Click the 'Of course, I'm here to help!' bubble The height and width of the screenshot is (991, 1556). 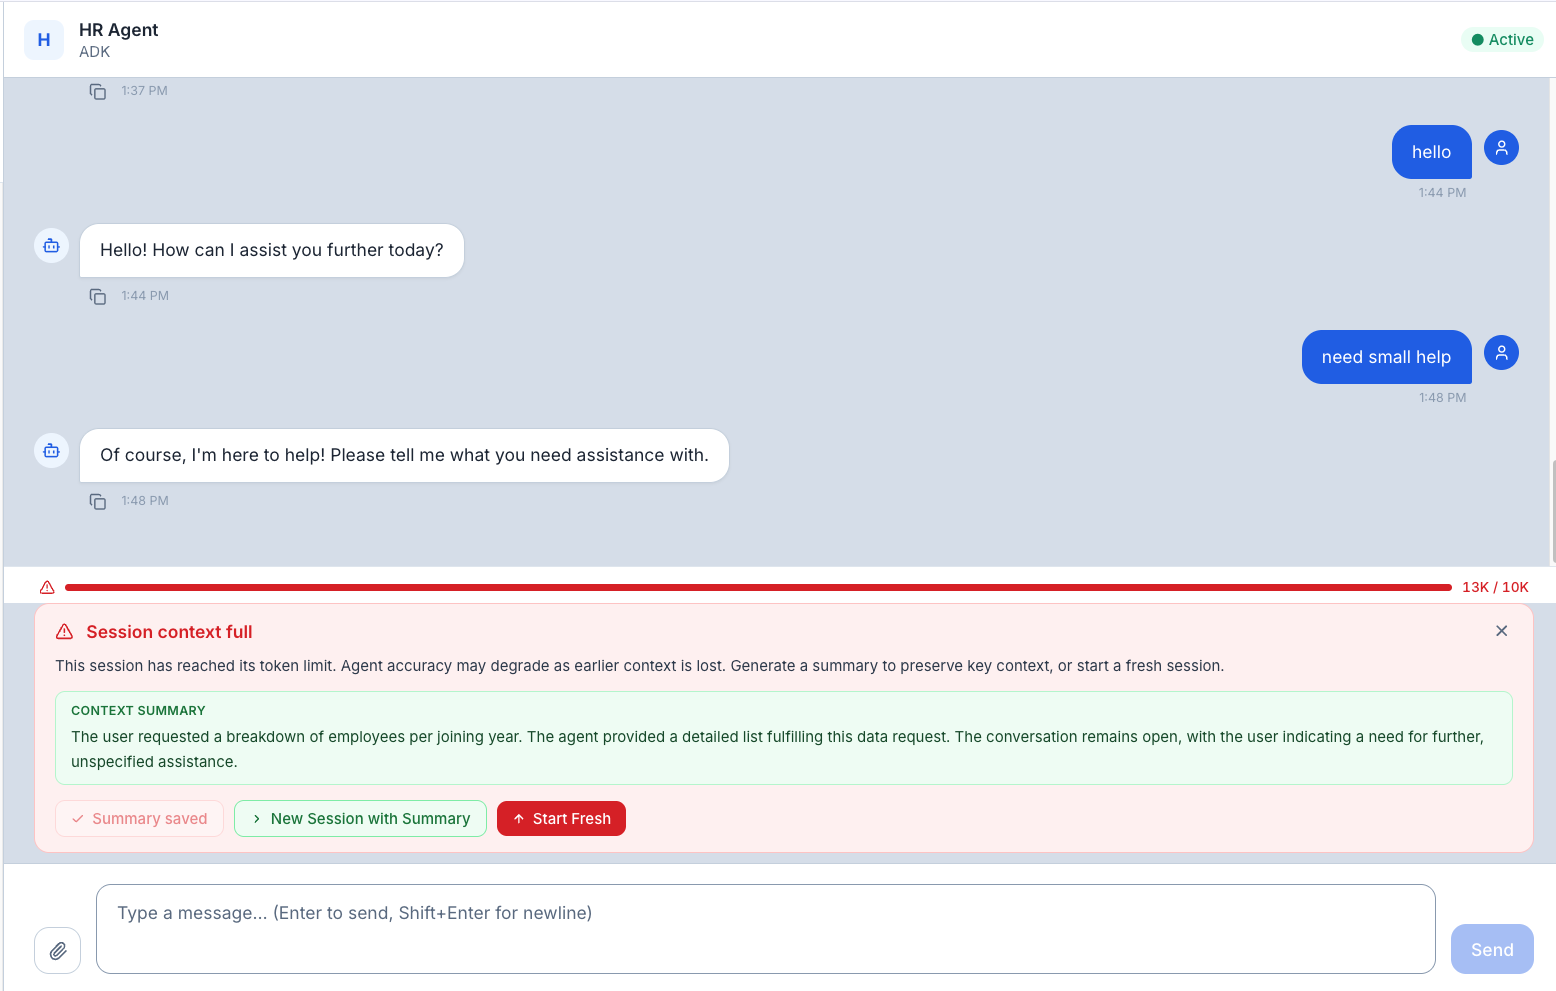[x=404, y=455]
